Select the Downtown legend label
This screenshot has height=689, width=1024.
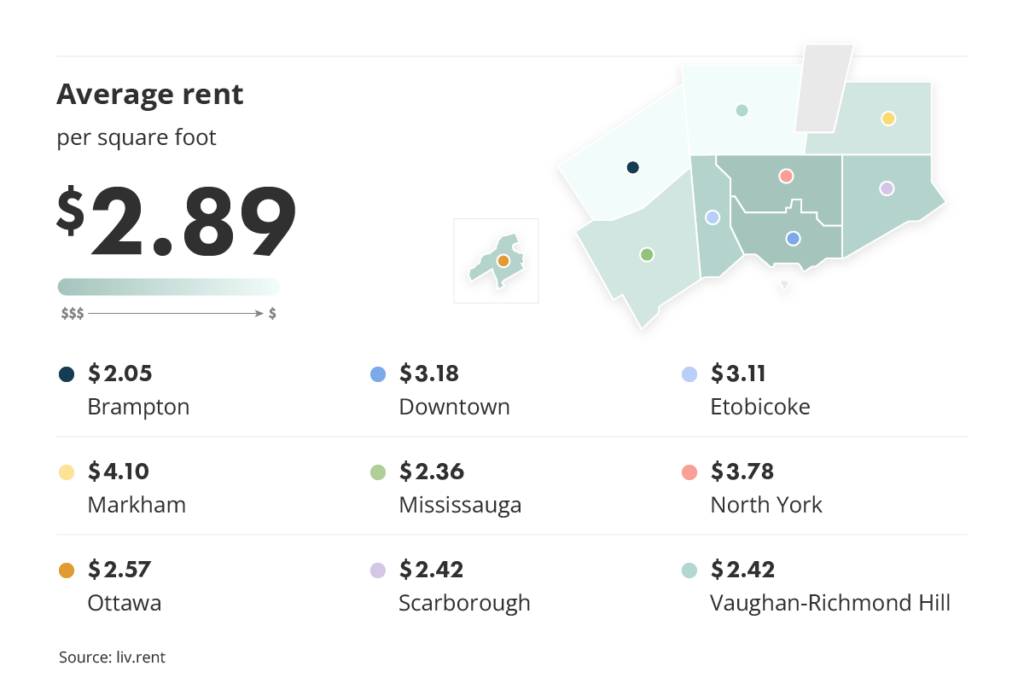coord(454,407)
